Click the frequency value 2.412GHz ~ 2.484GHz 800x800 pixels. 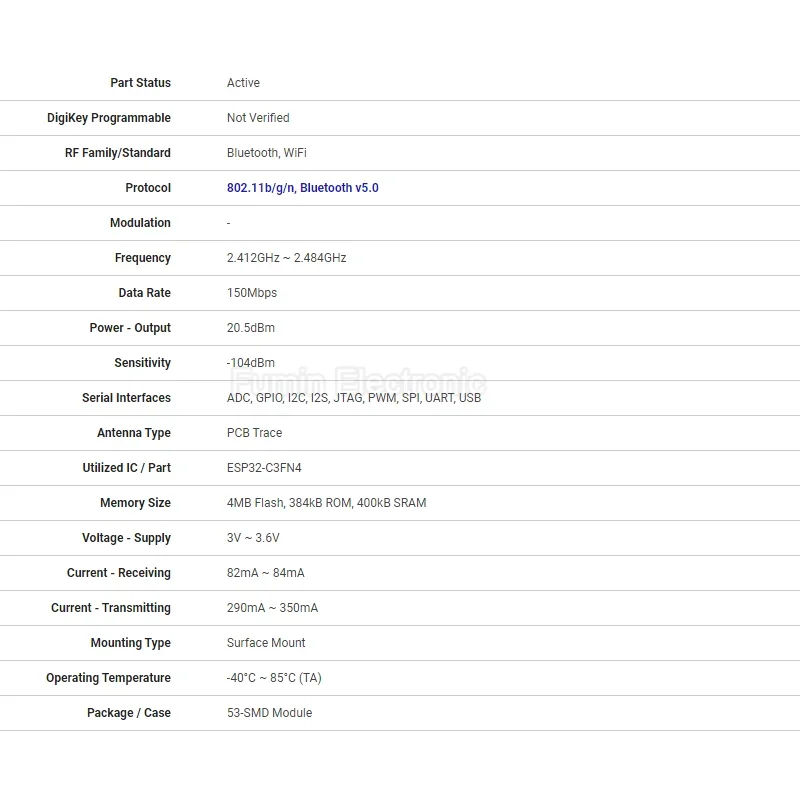tap(286, 258)
